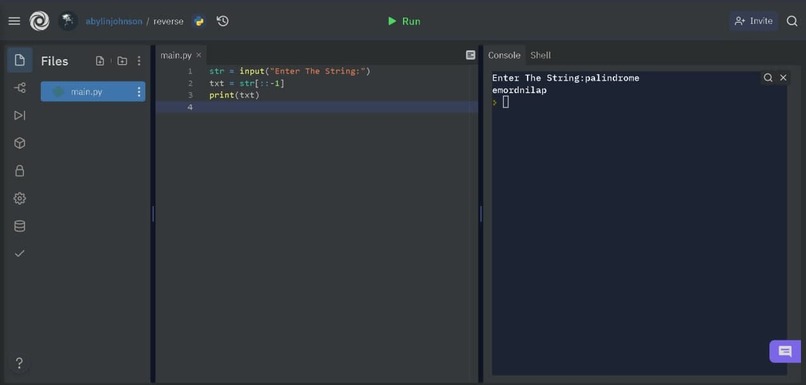Viewport: 806px width, 385px height.
Task: Open the Secrets lock icon
Action: [x=20, y=171]
